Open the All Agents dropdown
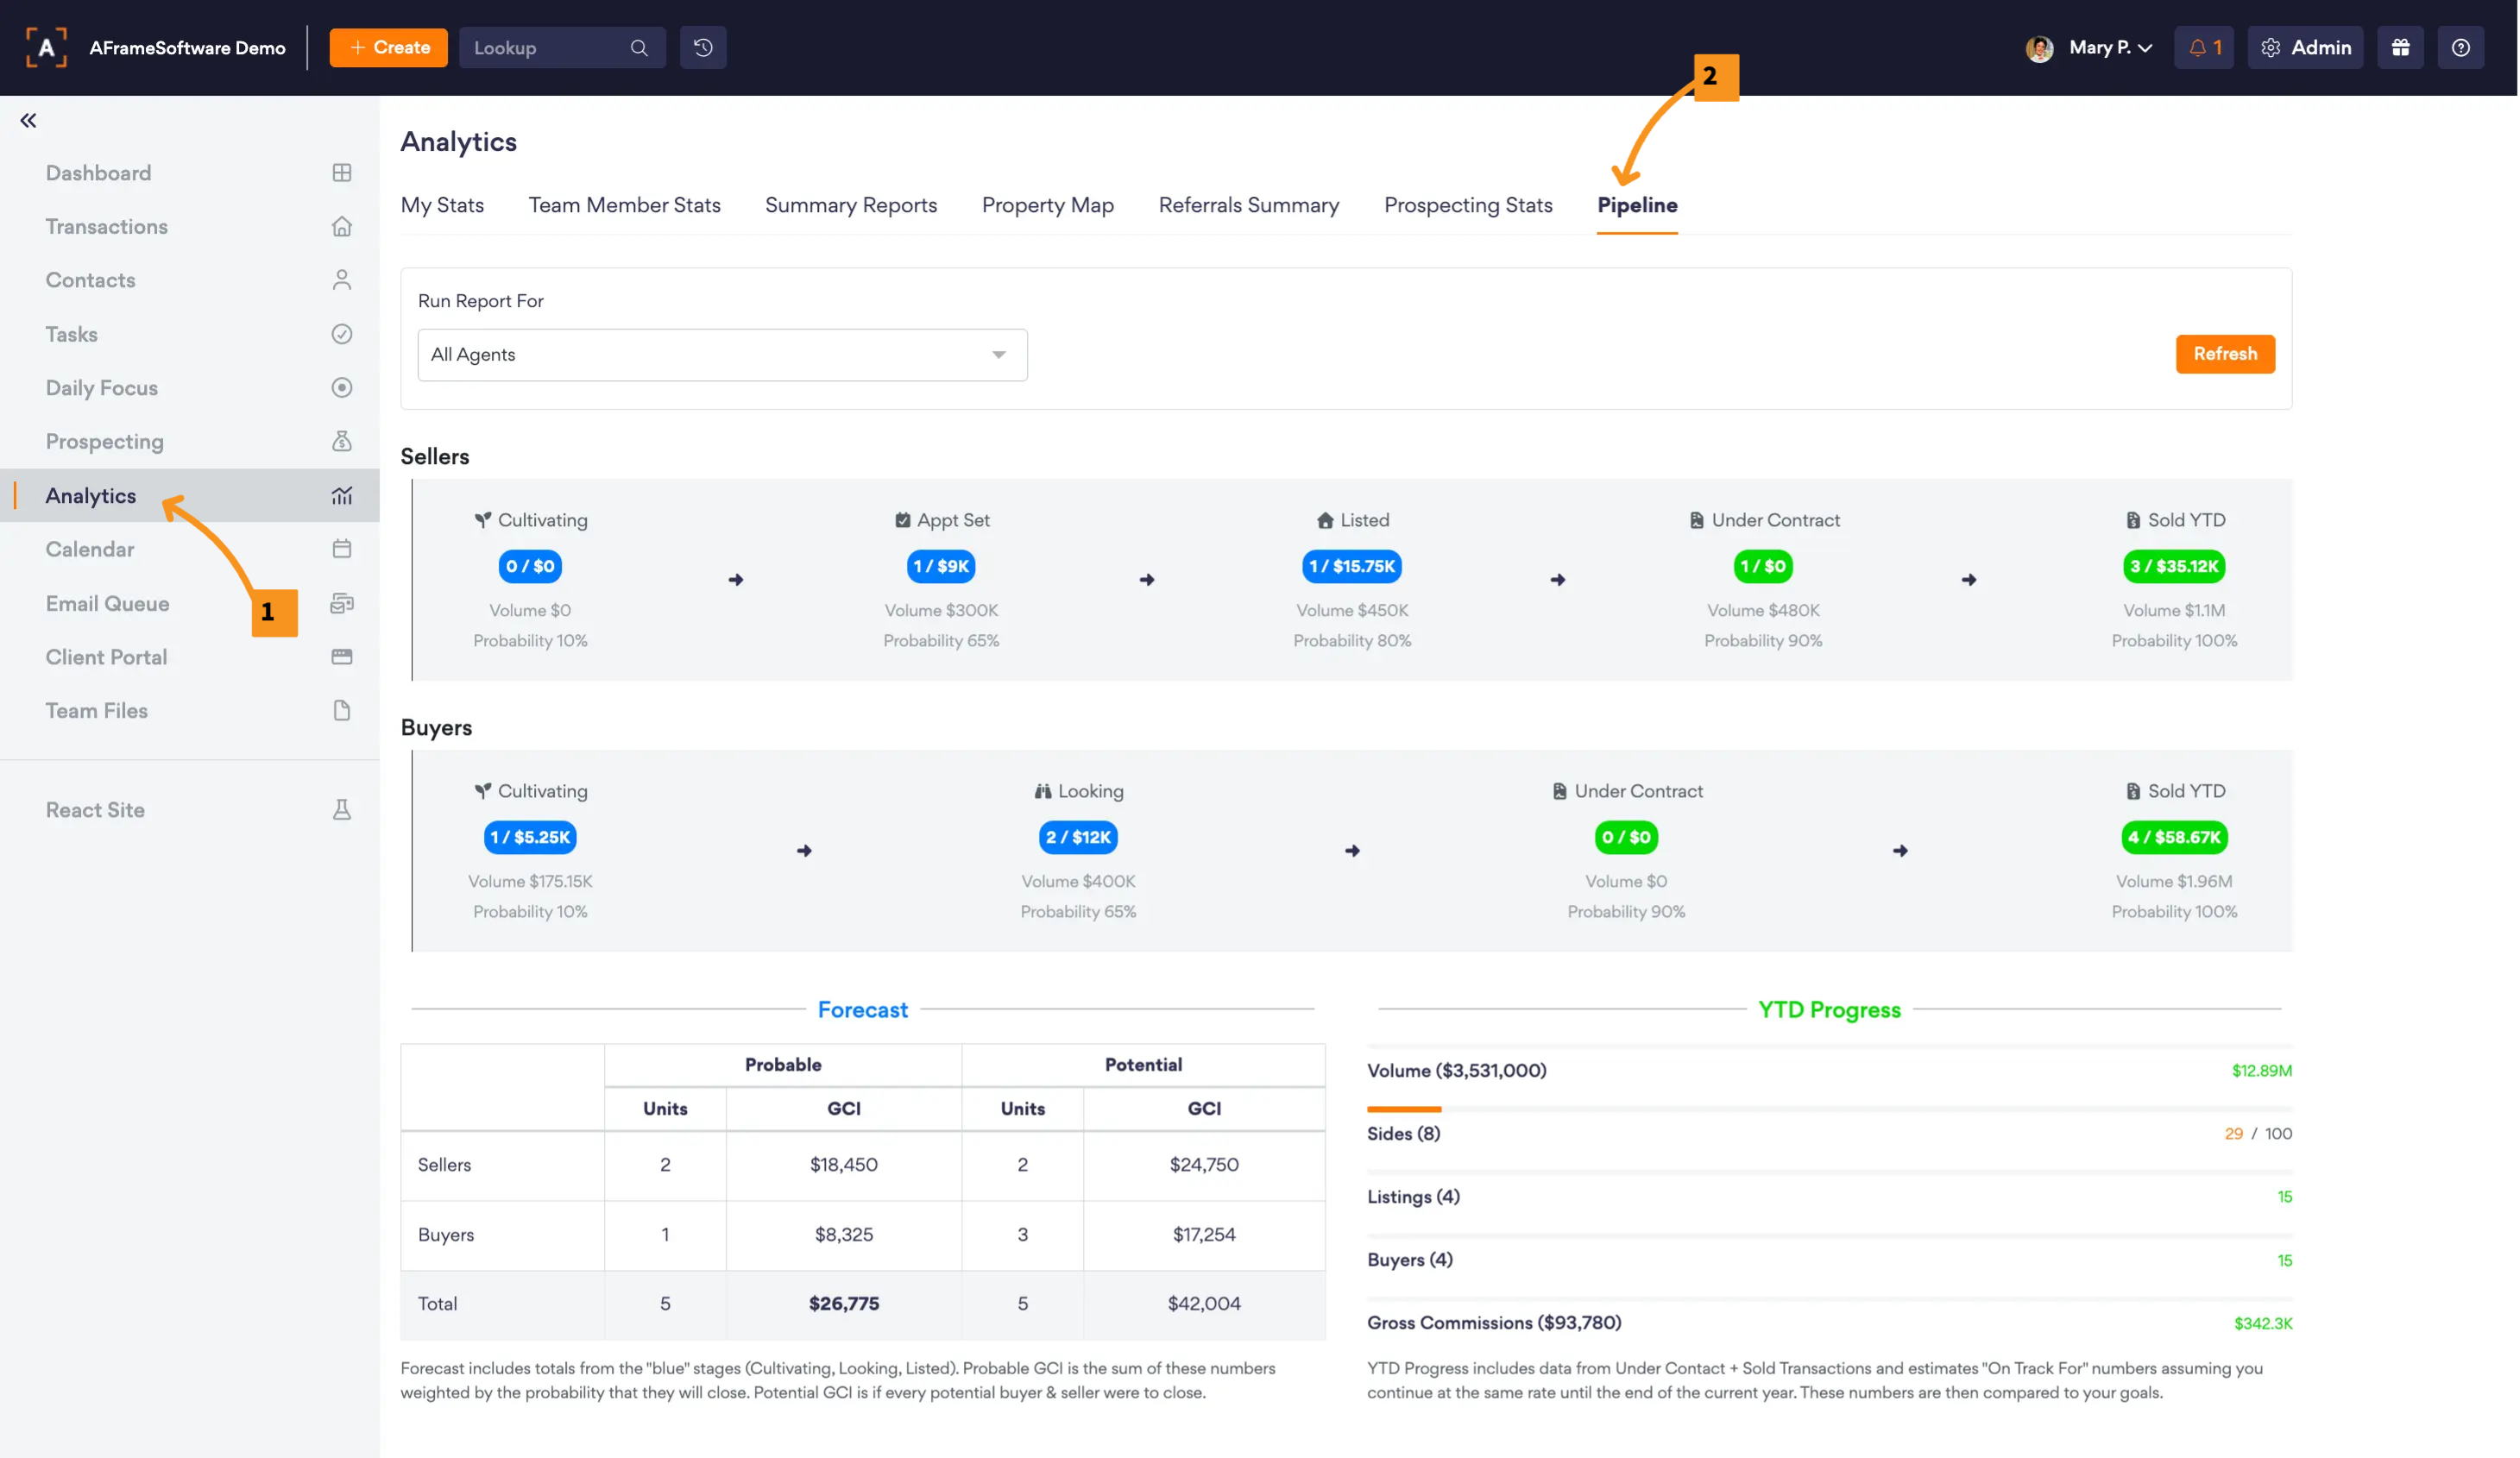This screenshot has height=1458, width=2520. (x=722, y=355)
